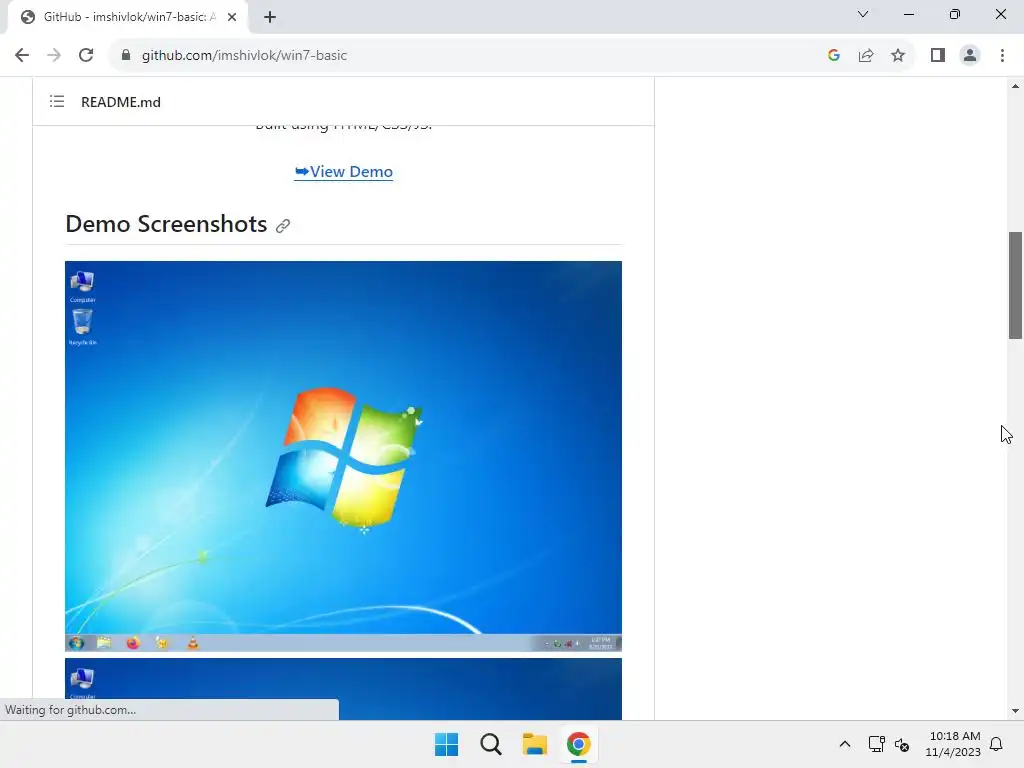Select the Demo Screenshots heading text

click(x=167, y=224)
